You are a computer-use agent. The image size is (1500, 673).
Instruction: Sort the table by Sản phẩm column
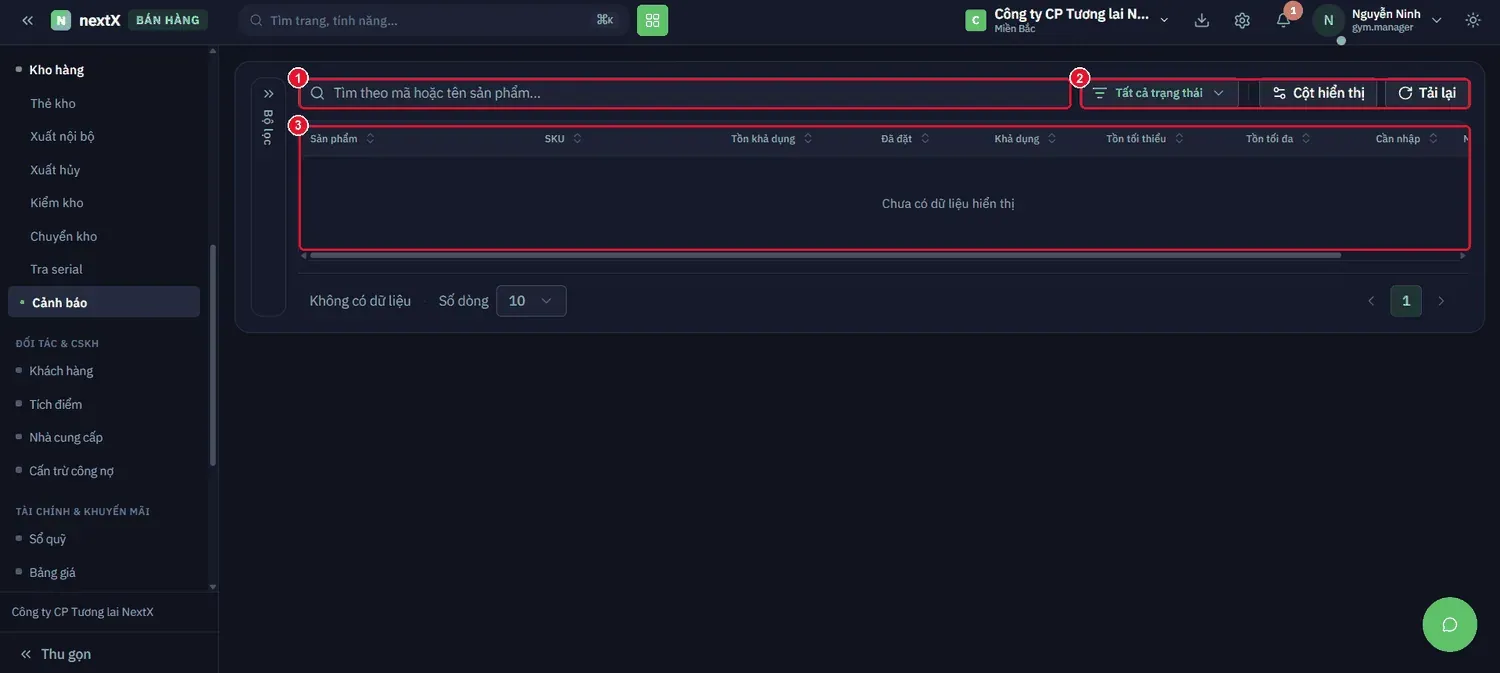(342, 139)
